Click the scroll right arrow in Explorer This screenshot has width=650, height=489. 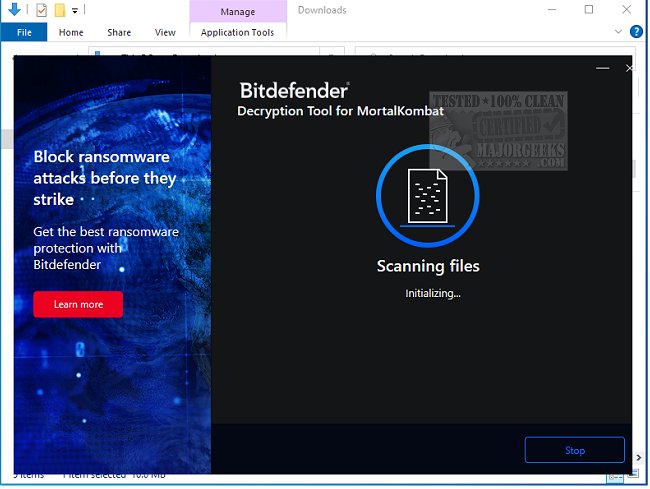639,457
